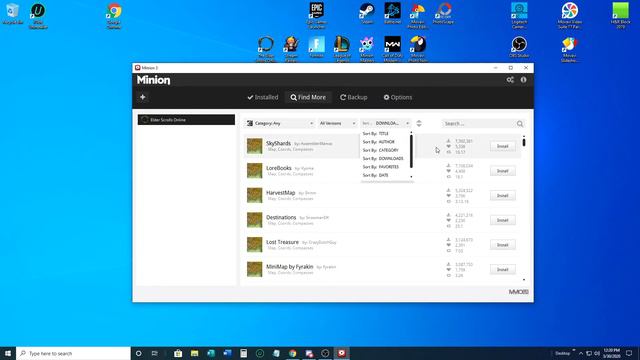The image size is (640, 360).
Task: Open OBS Studio desktop shortcut
Action: coord(519,47)
